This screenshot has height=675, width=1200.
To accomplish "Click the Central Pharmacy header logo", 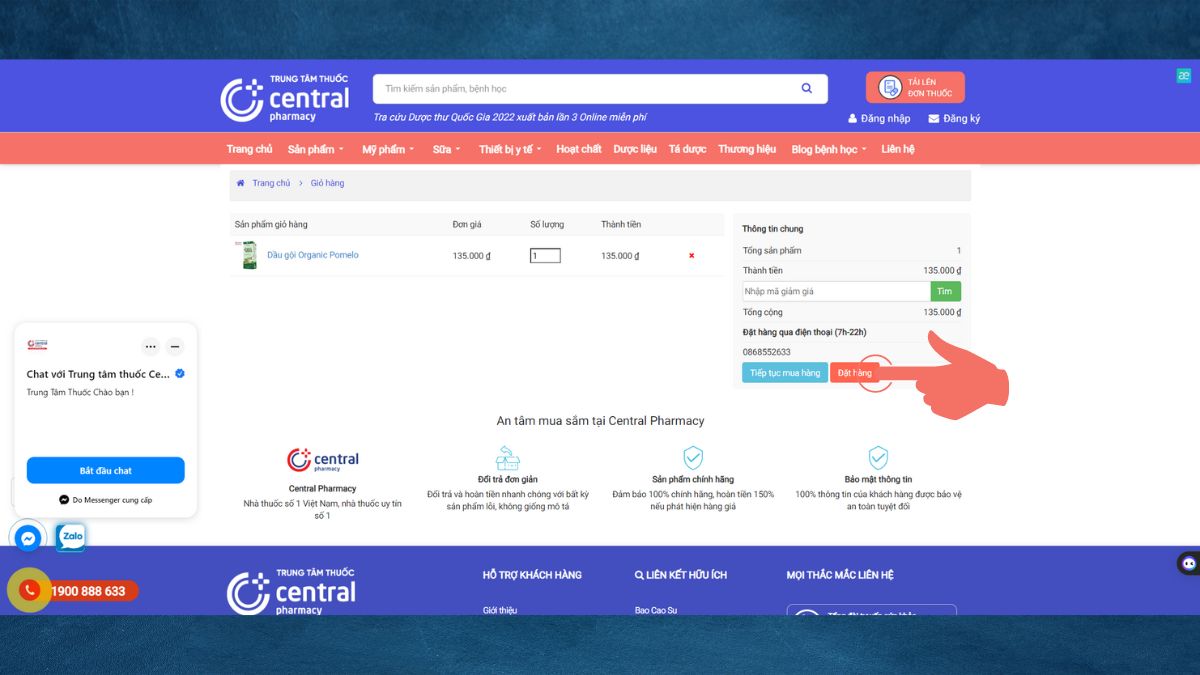I will [285, 99].
